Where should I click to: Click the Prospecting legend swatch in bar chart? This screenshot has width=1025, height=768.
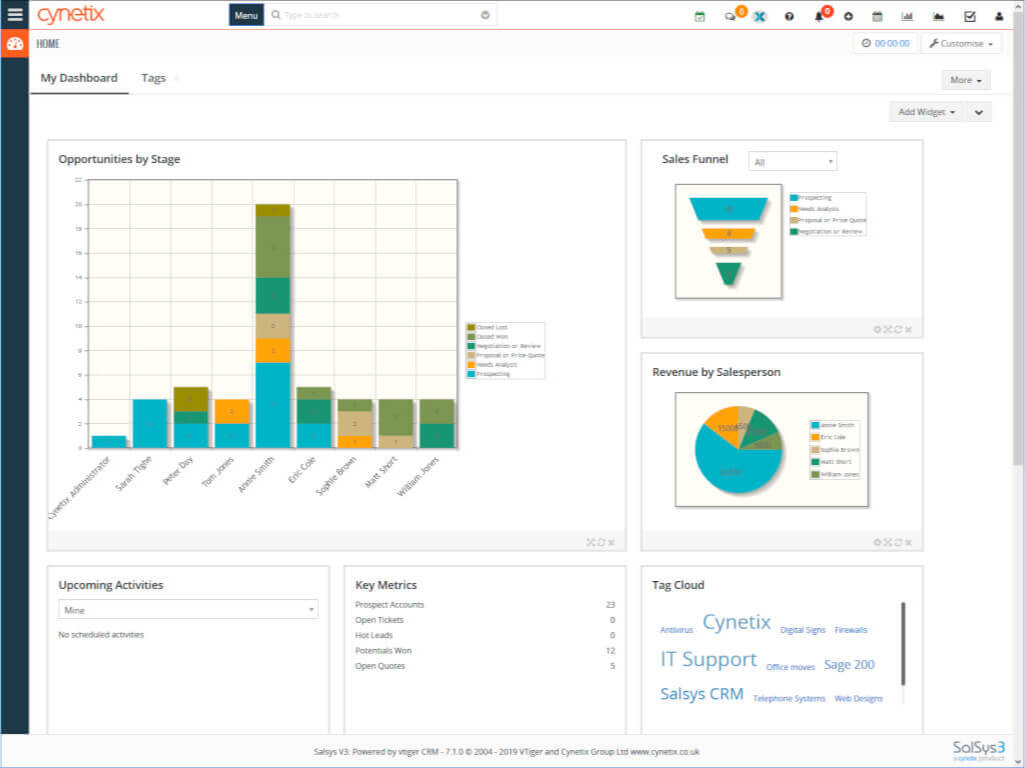click(x=471, y=374)
